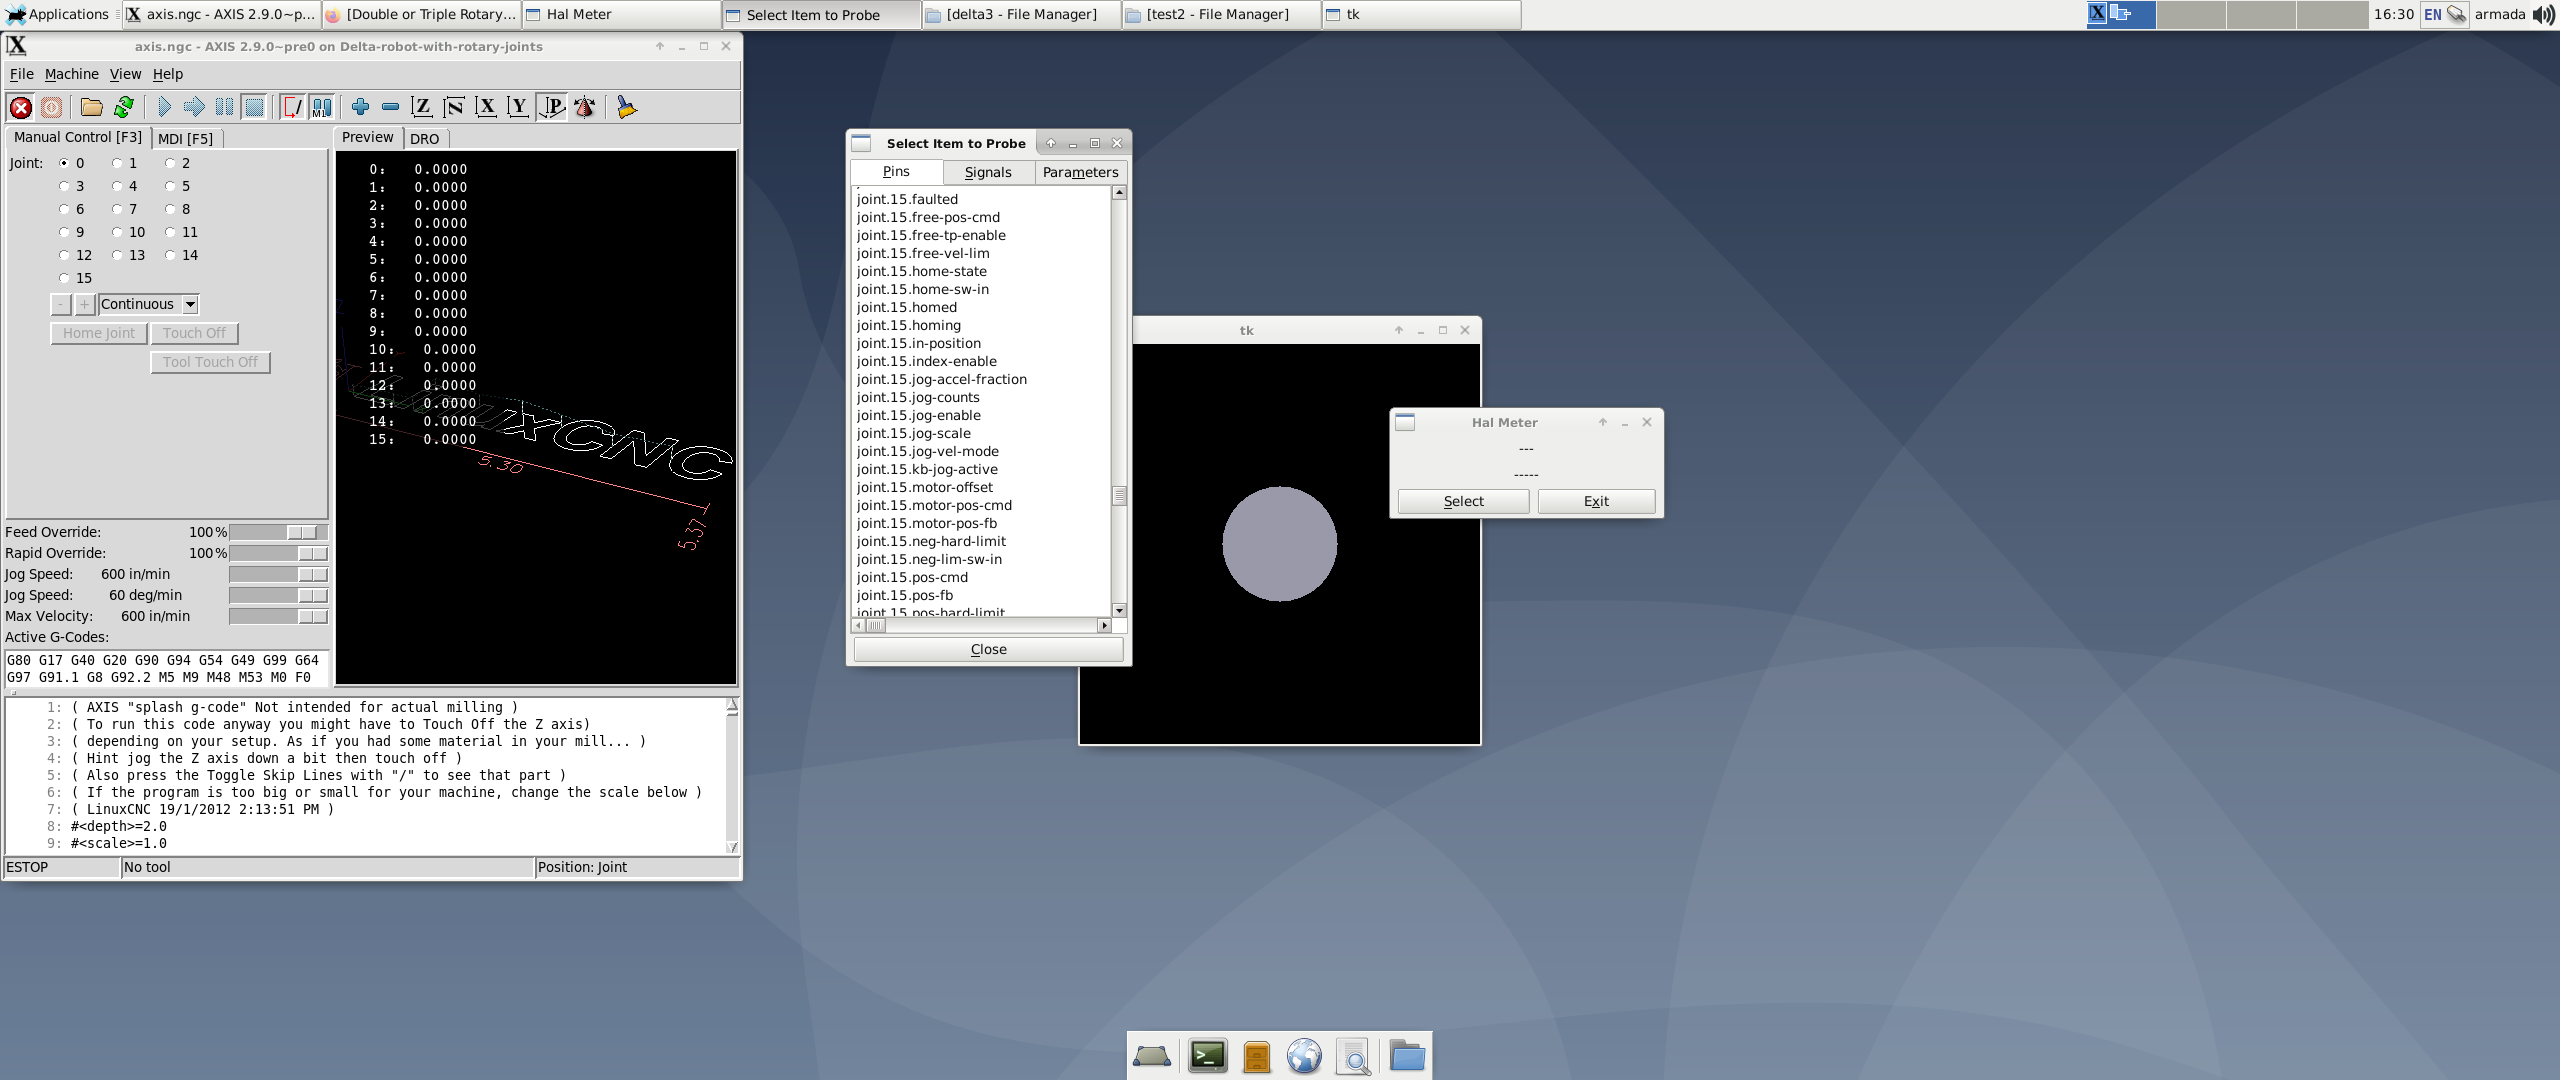This screenshot has height=1080, width=2560.
Task: Switch to Parameters tab in probe dialog
Action: [x=1080, y=172]
